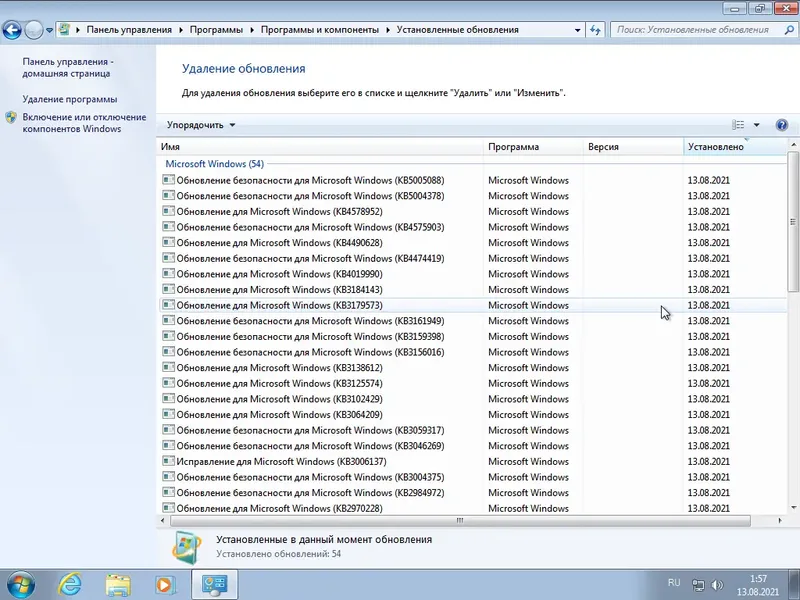Image resolution: width=800 pixels, height=600 pixels.
Task: Select the KB3064209 update row text
Action: click(x=279, y=415)
